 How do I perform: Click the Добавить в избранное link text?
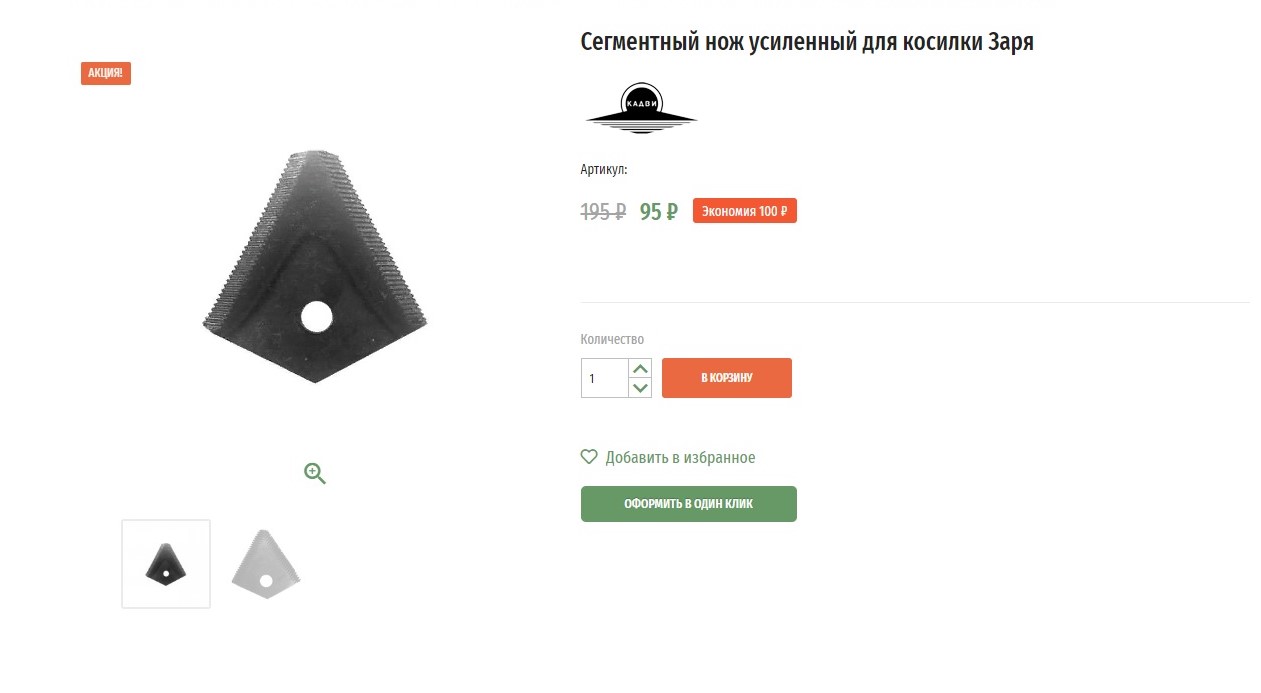coord(680,458)
